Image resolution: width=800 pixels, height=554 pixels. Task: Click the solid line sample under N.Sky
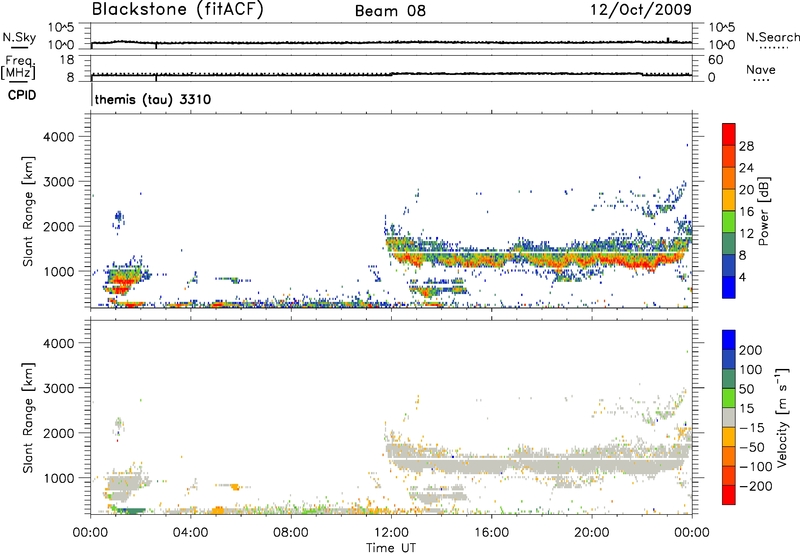coord(19,48)
